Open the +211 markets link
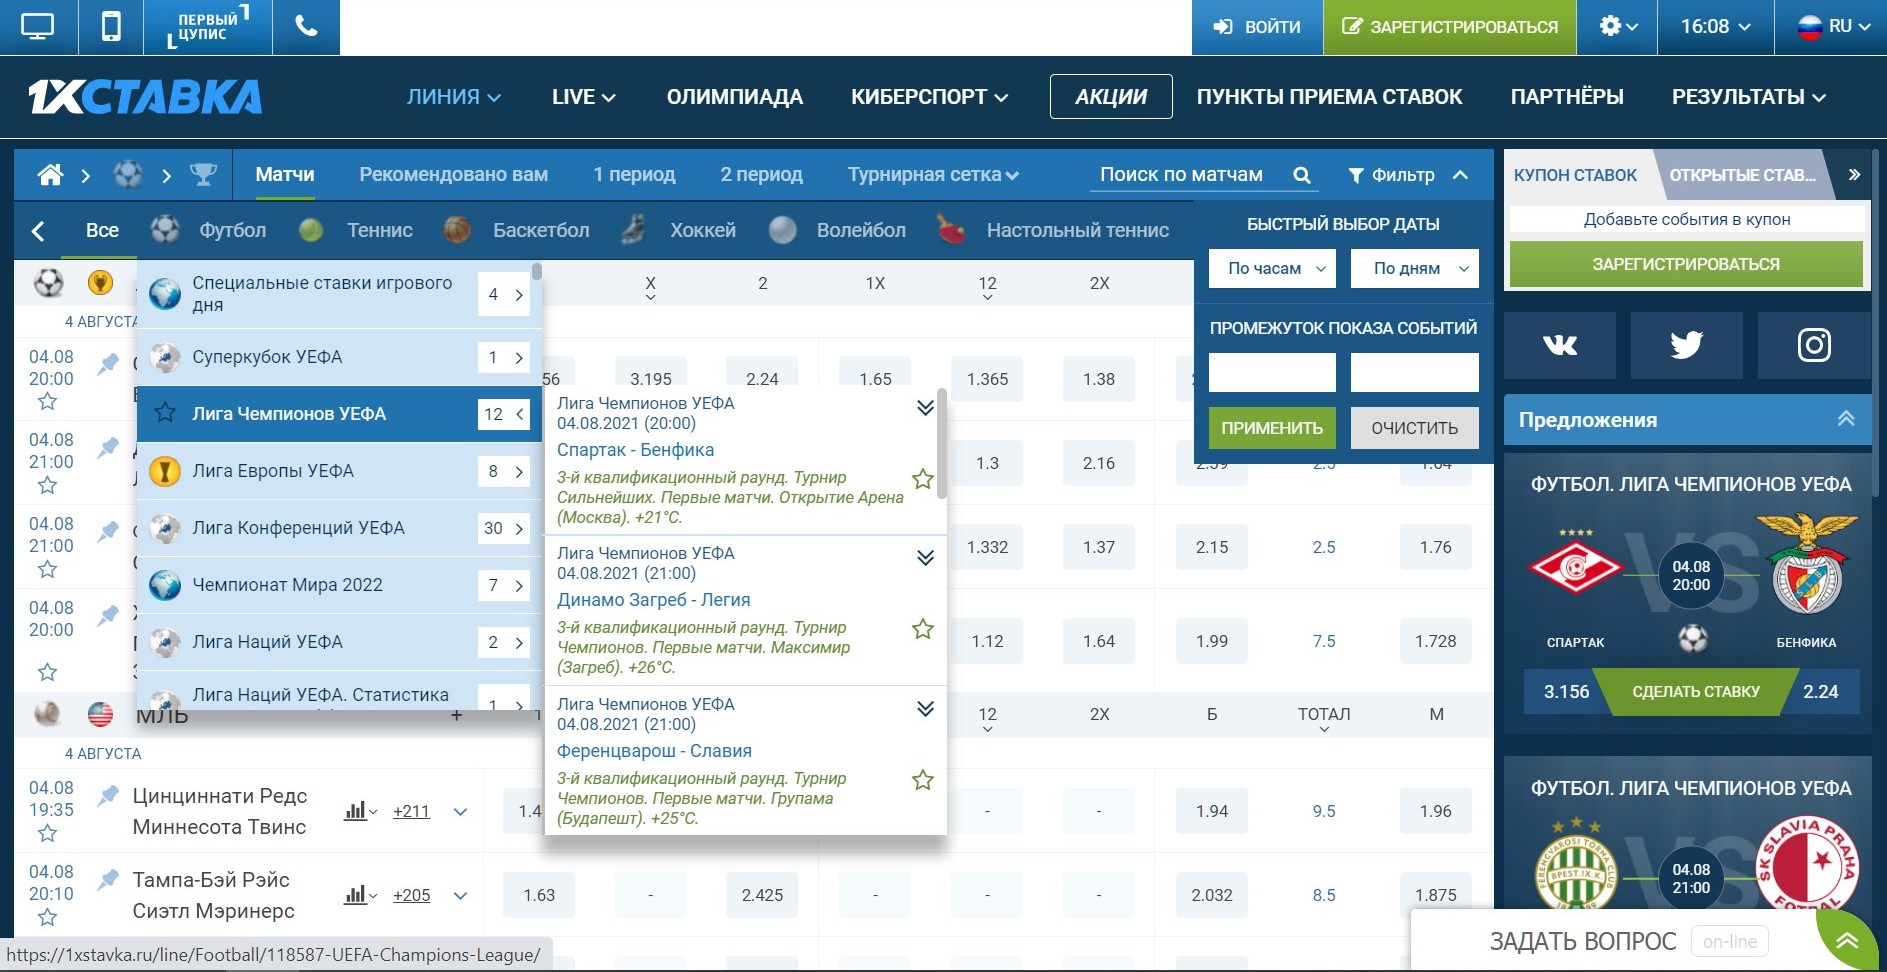1887x972 pixels. pos(411,811)
